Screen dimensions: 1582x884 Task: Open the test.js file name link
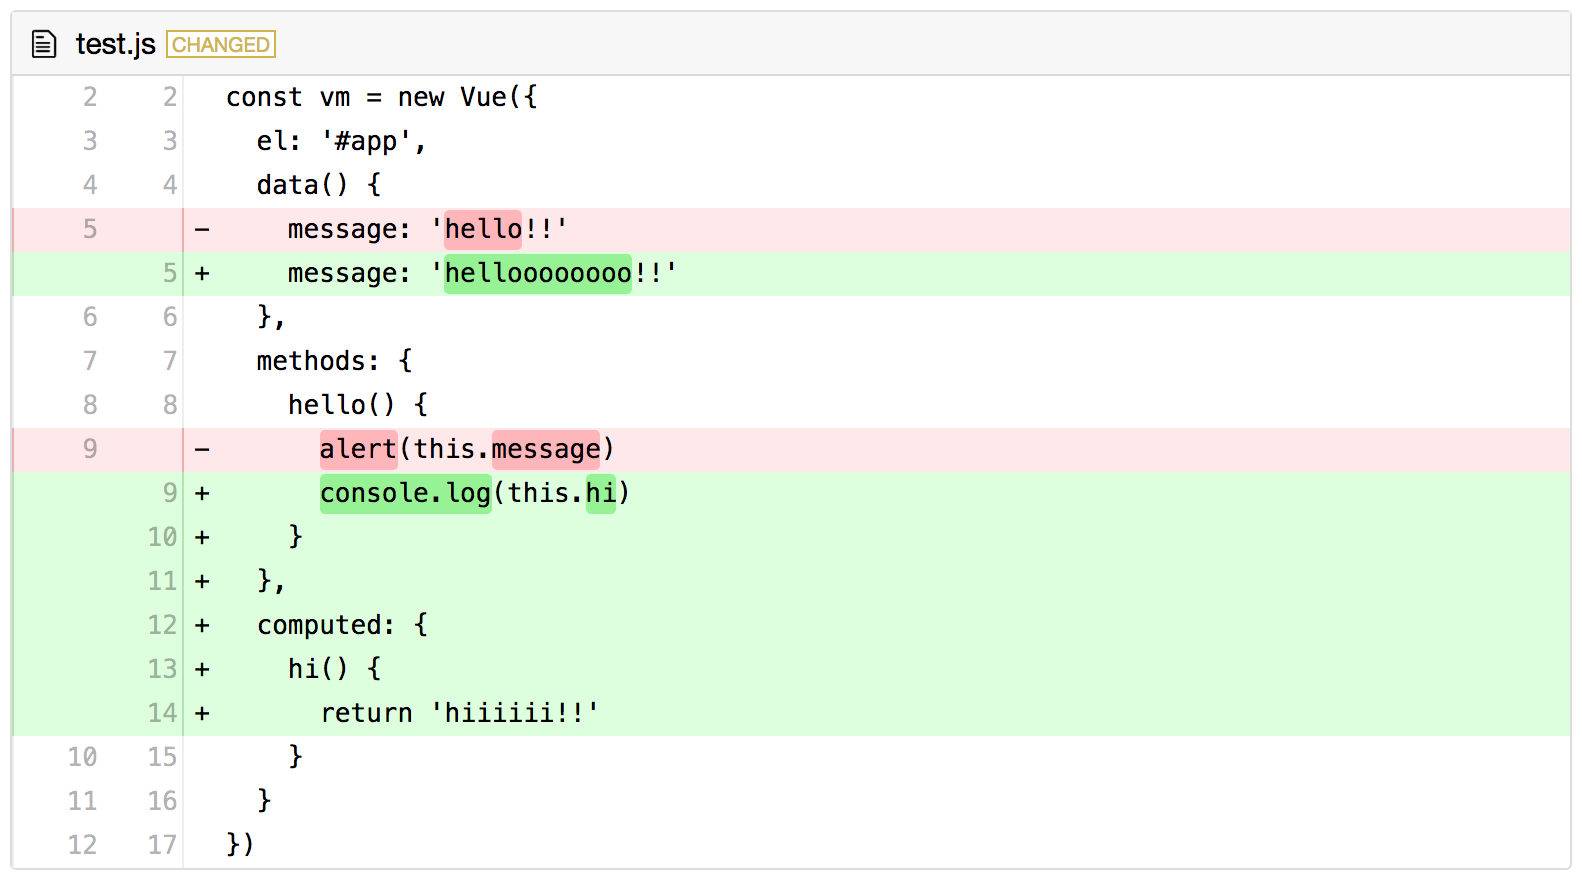[115, 45]
